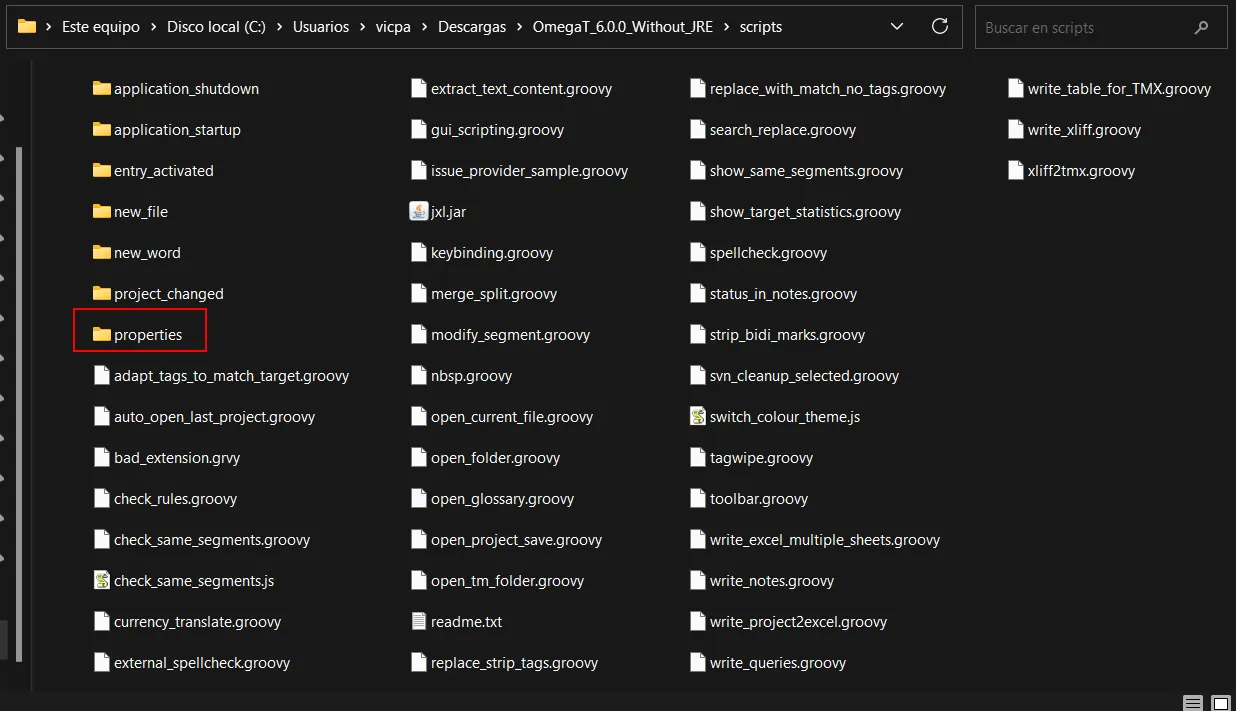Refresh the scripts folder view
Screen dimensions: 1236x711
click(939, 27)
